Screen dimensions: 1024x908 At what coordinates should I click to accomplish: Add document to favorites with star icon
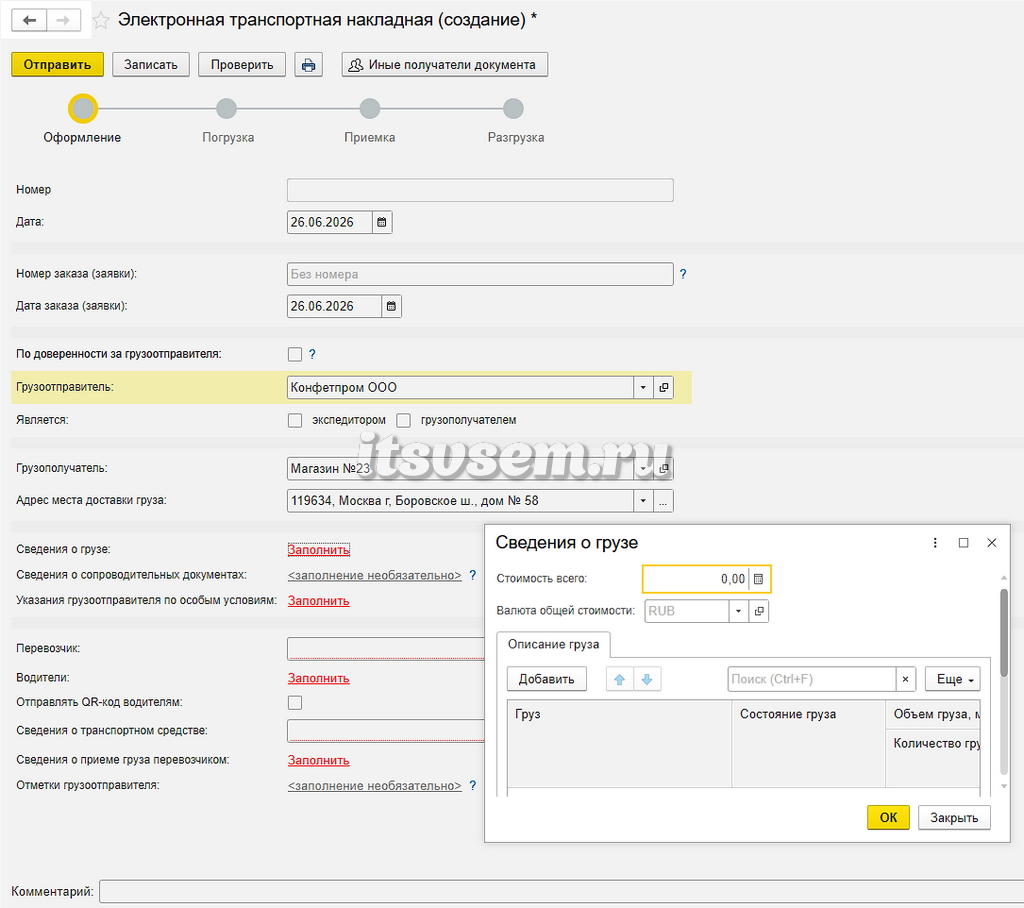pyautogui.click(x=101, y=20)
